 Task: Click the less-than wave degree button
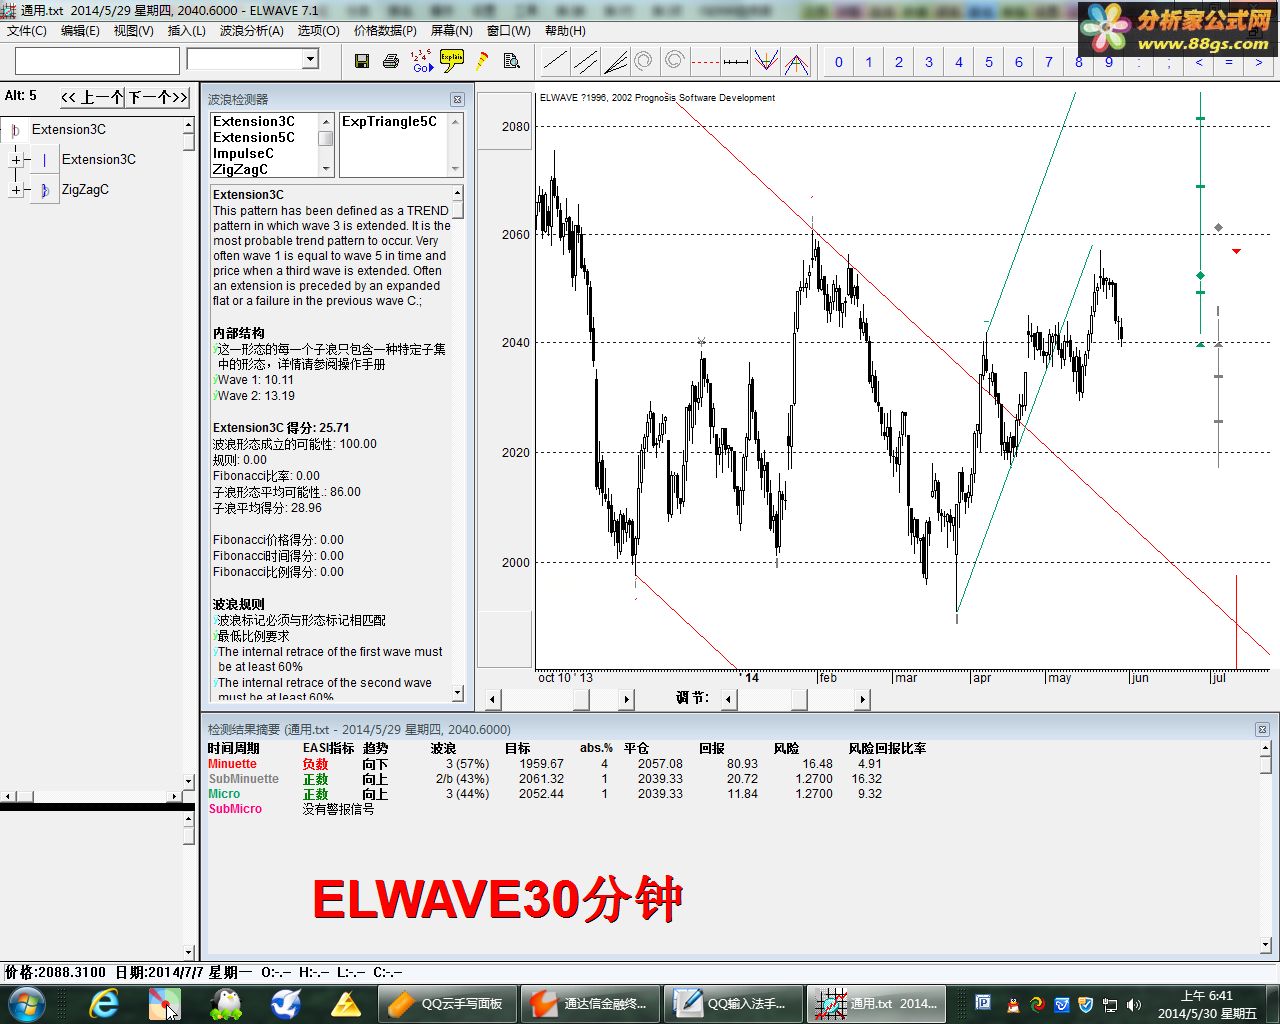click(1199, 62)
